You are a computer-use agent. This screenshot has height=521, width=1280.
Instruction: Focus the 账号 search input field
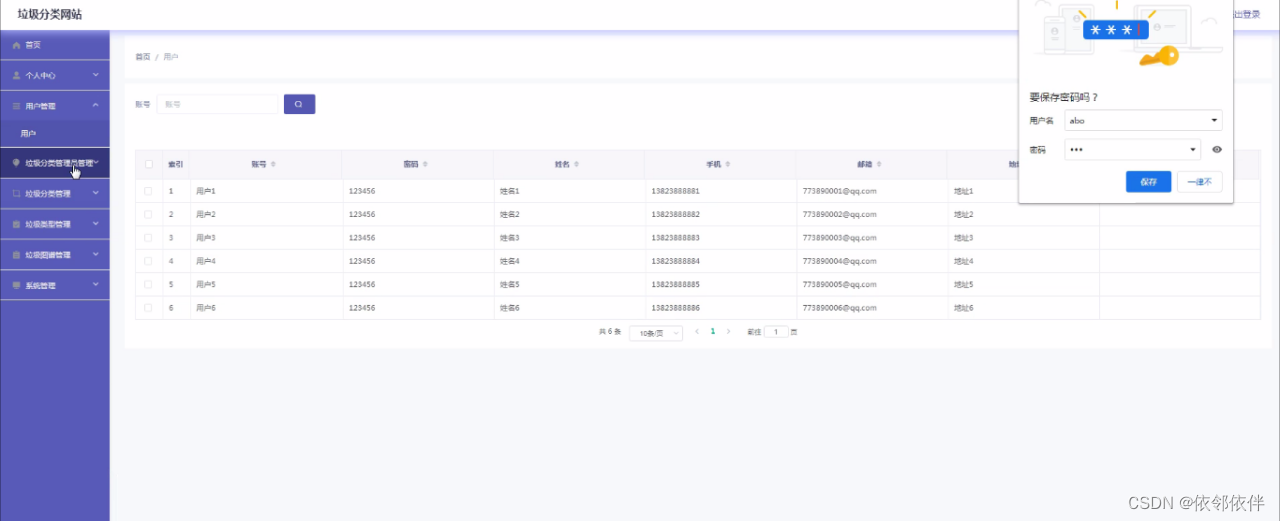pos(217,104)
